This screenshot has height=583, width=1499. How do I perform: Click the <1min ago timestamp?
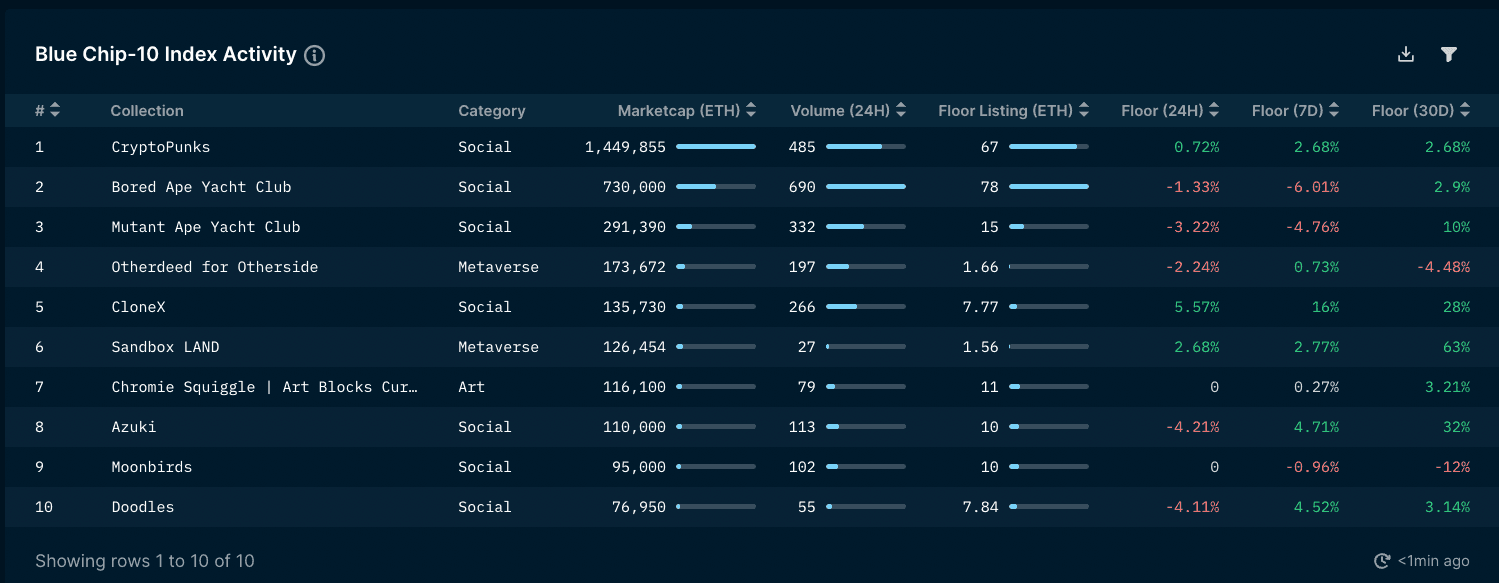click(x=1433, y=561)
